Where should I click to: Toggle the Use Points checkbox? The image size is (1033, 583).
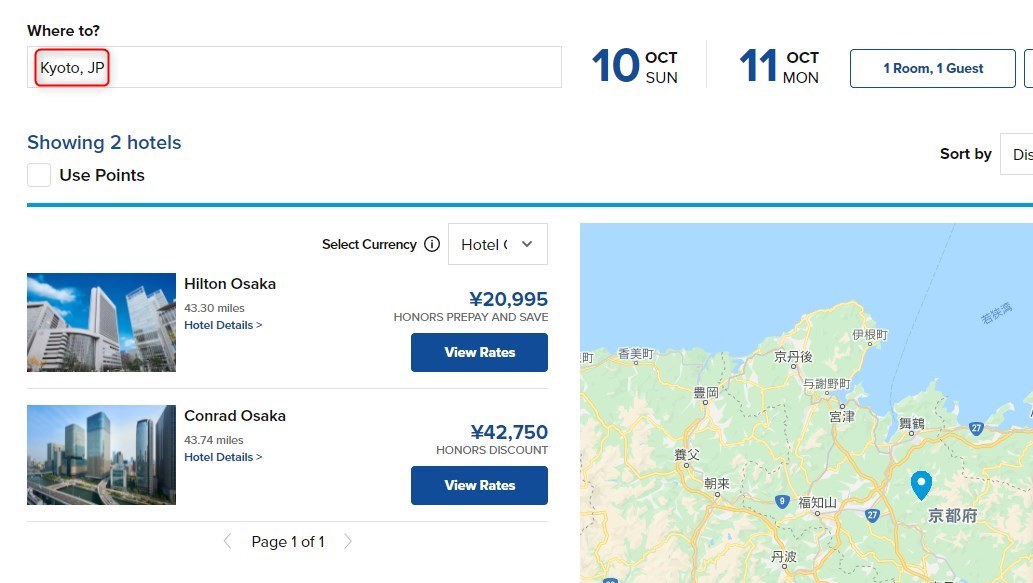click(39, 175)
